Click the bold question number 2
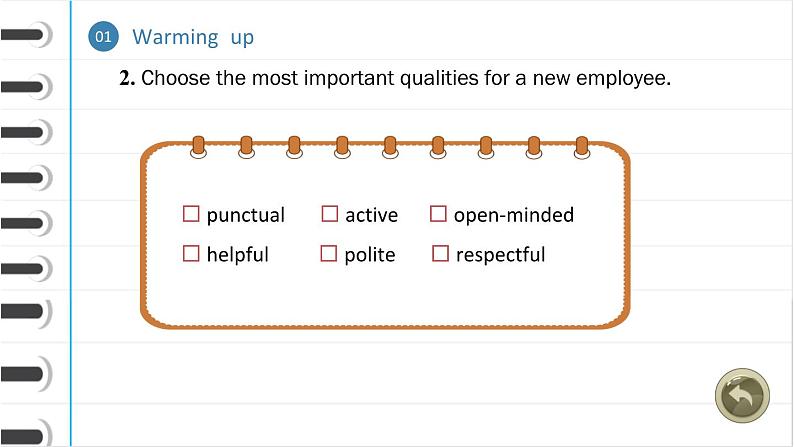 click(127, 78)
